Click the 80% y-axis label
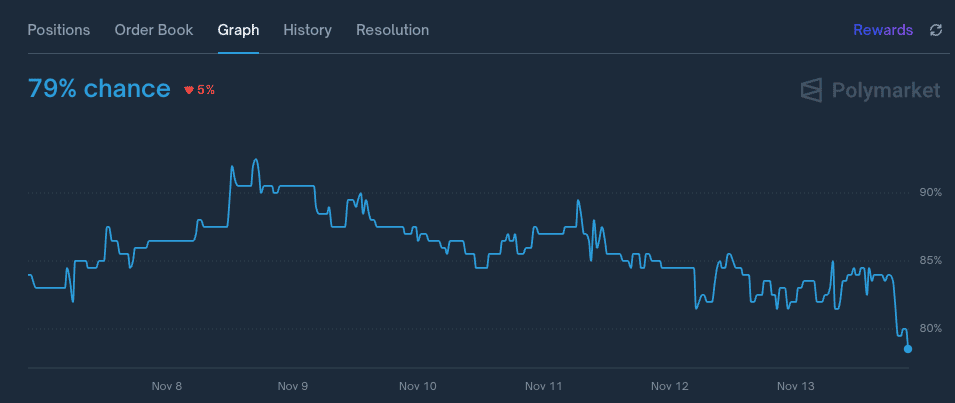955x403 pixels. [930, 329]
